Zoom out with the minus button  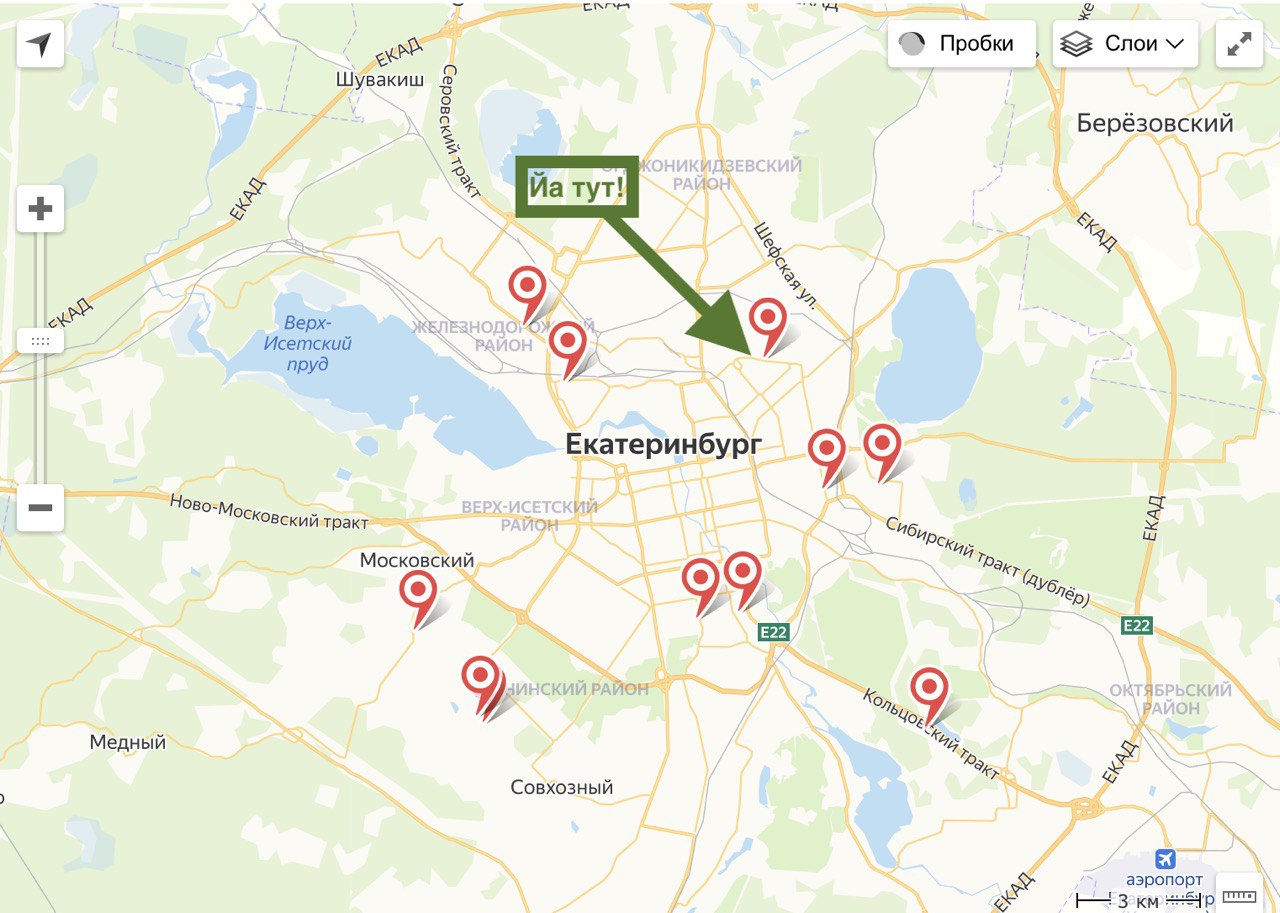pyautogui.click(x=40, y=508)
